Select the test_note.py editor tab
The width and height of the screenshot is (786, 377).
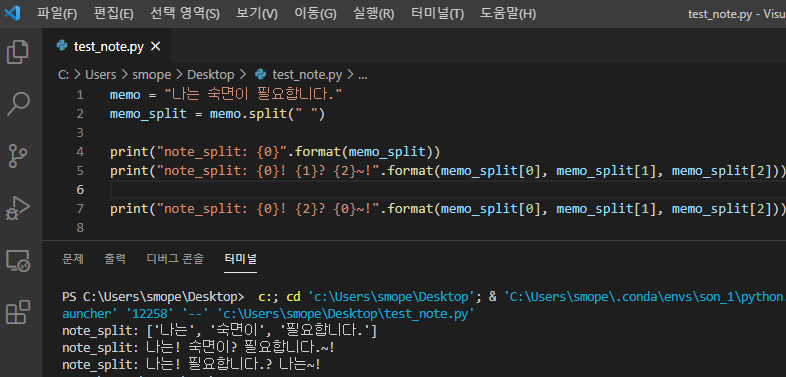pos(108,47)
